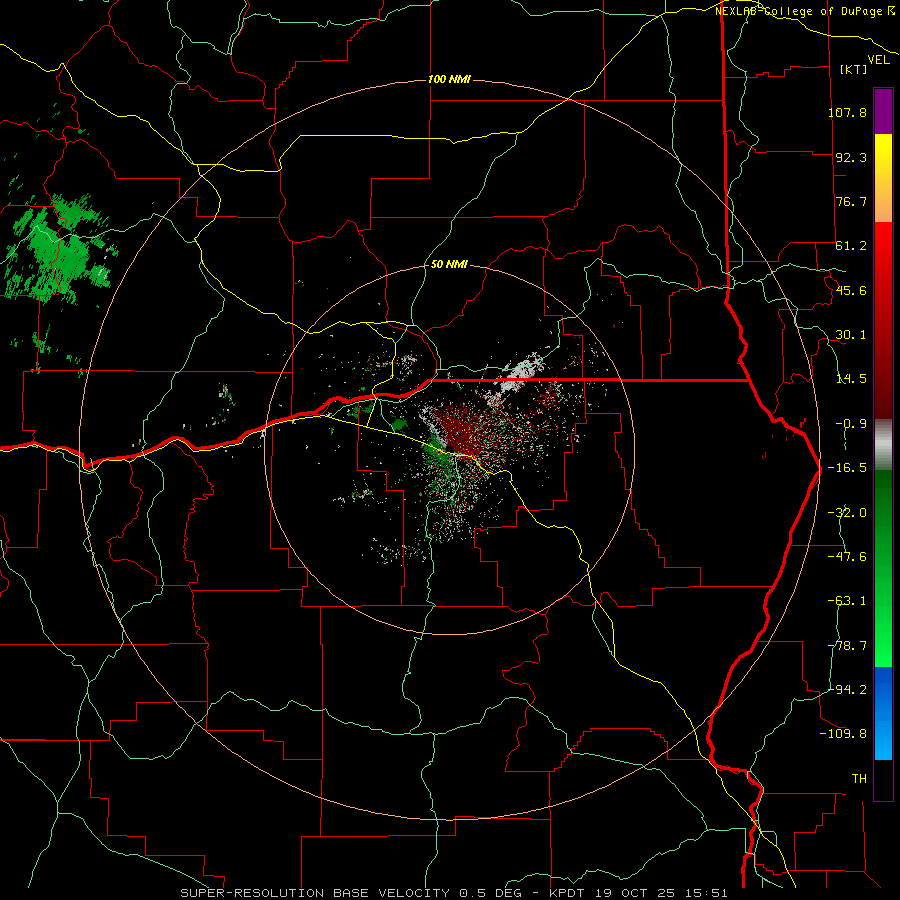
Task: Click the [KT] units label
Action: coord(854,69)
